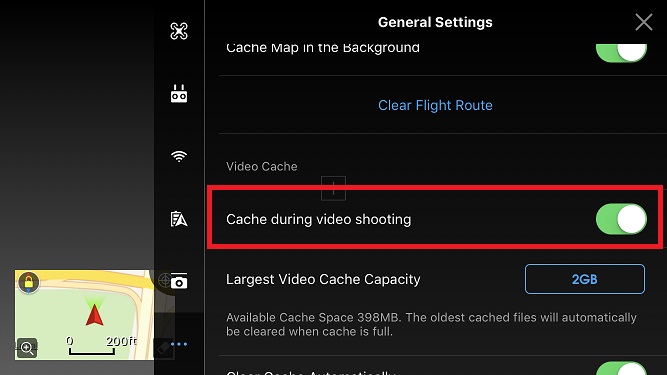Tap the red aircraft arrow on the map
667x375 pixels.
click(94, 315)
